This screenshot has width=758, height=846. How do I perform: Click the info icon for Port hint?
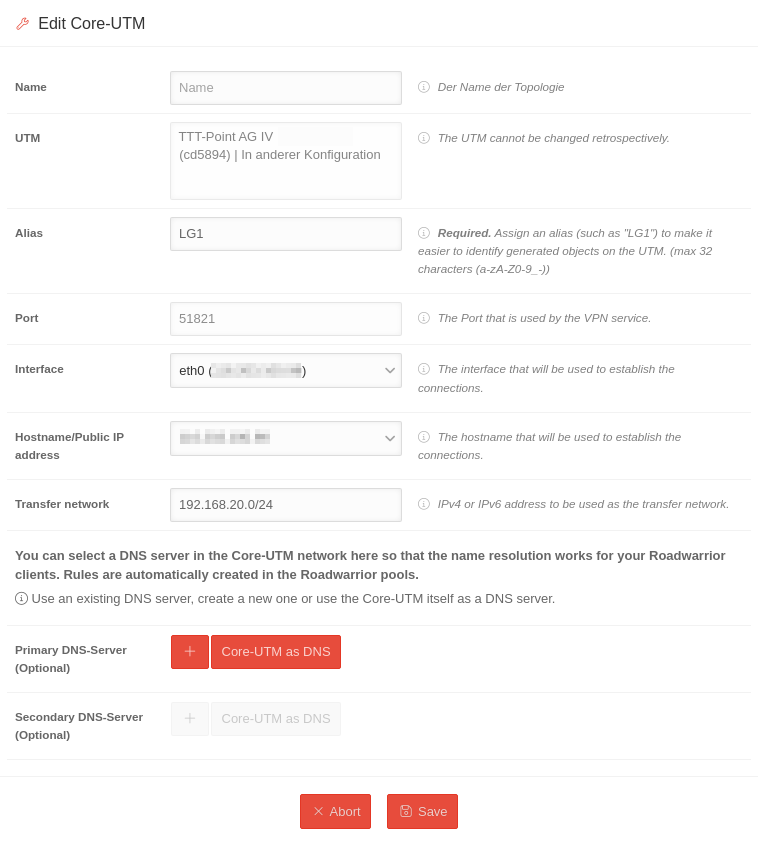(424, 318)
